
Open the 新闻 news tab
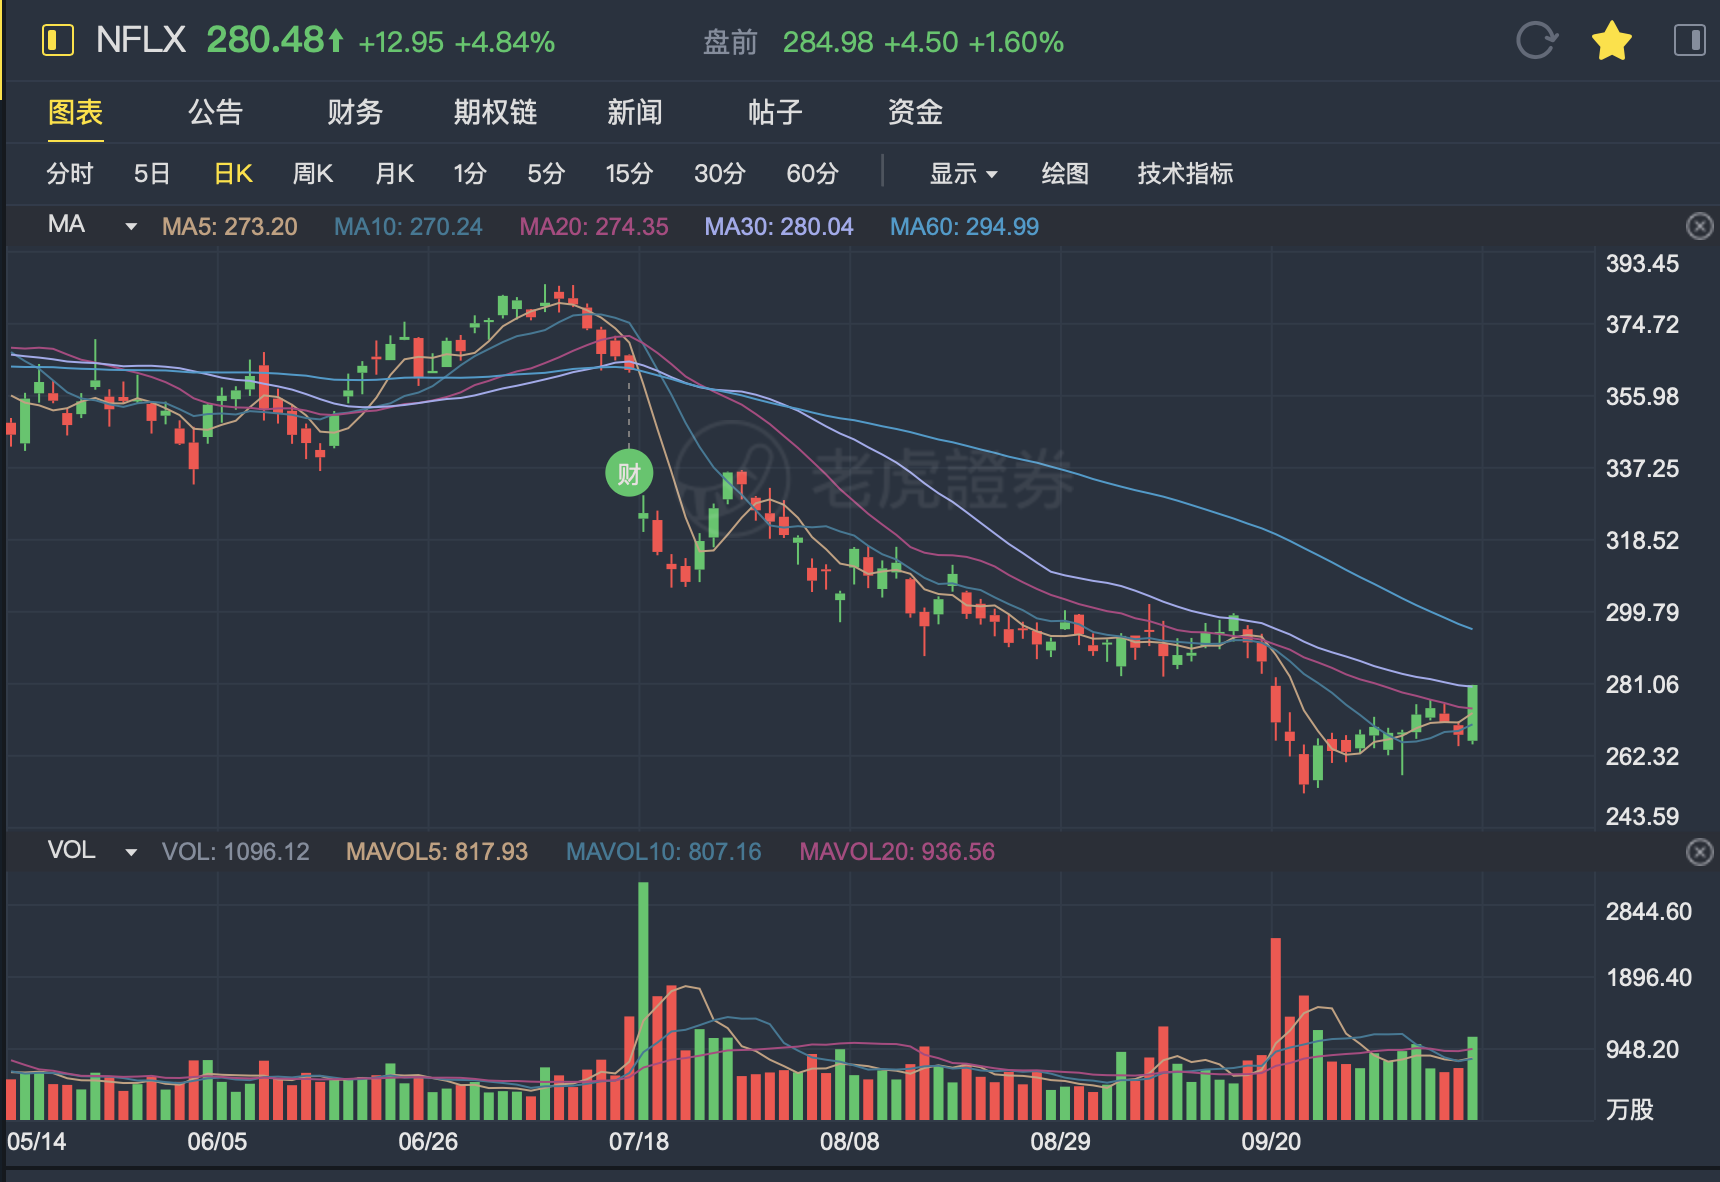(635, 112)
